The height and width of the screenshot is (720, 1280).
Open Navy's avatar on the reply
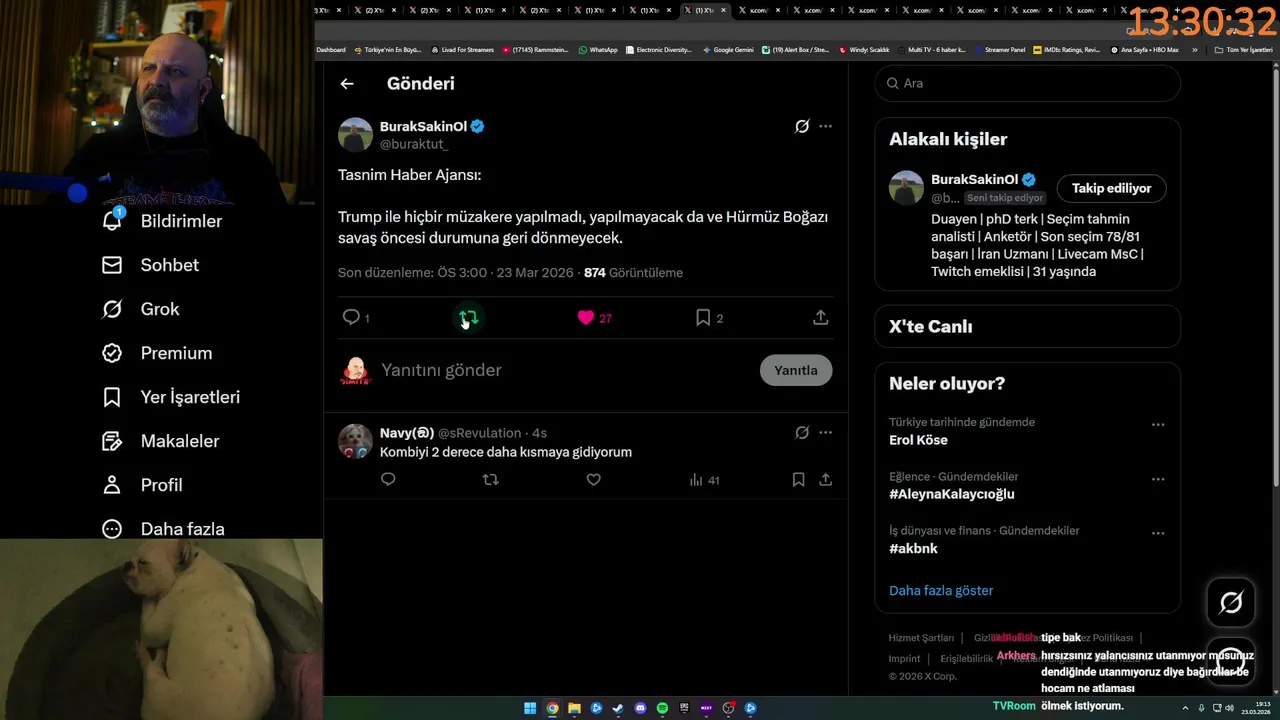point(355,441)
